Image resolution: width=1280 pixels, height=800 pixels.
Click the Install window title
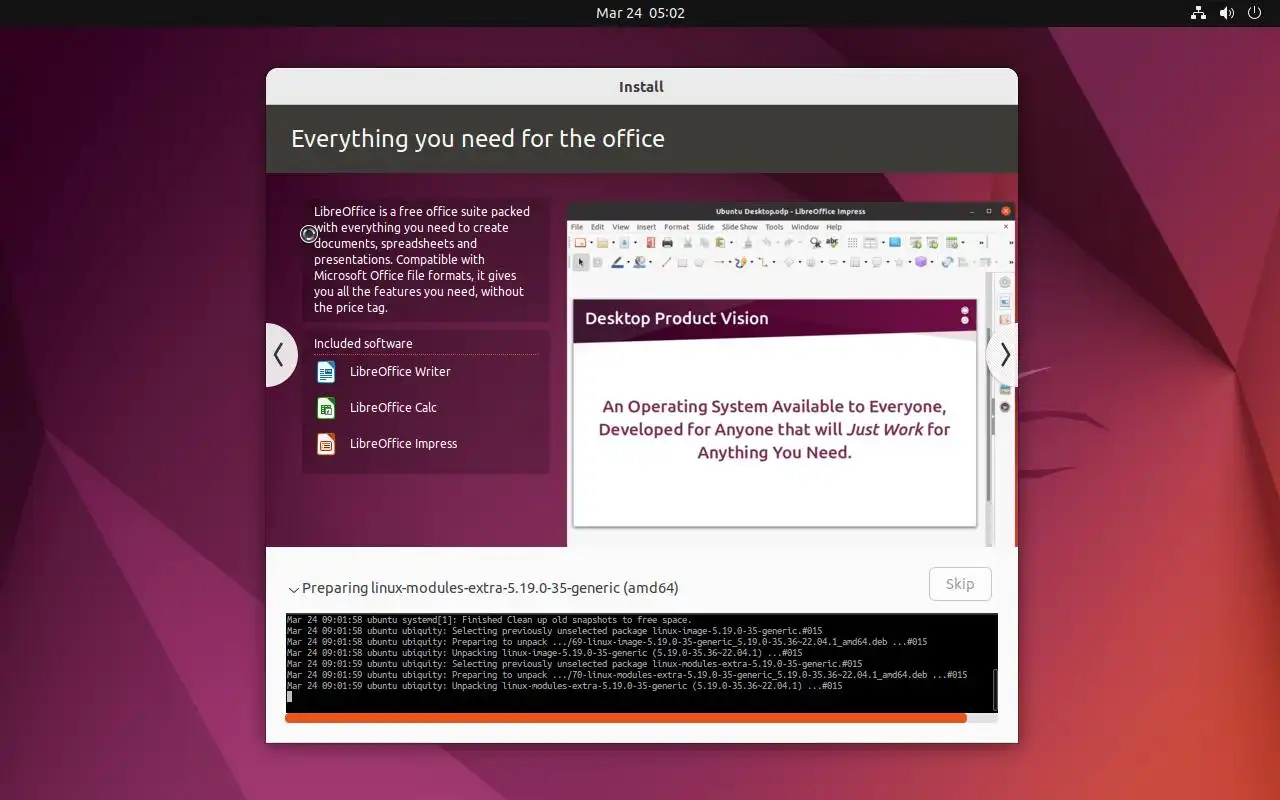[x=641, y=87]
